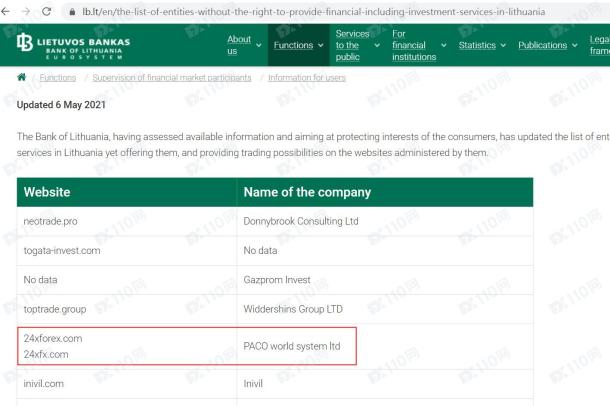Expand the Functions chevron
The height and width of the screenshot is (406, 610).
coord(321,46)
